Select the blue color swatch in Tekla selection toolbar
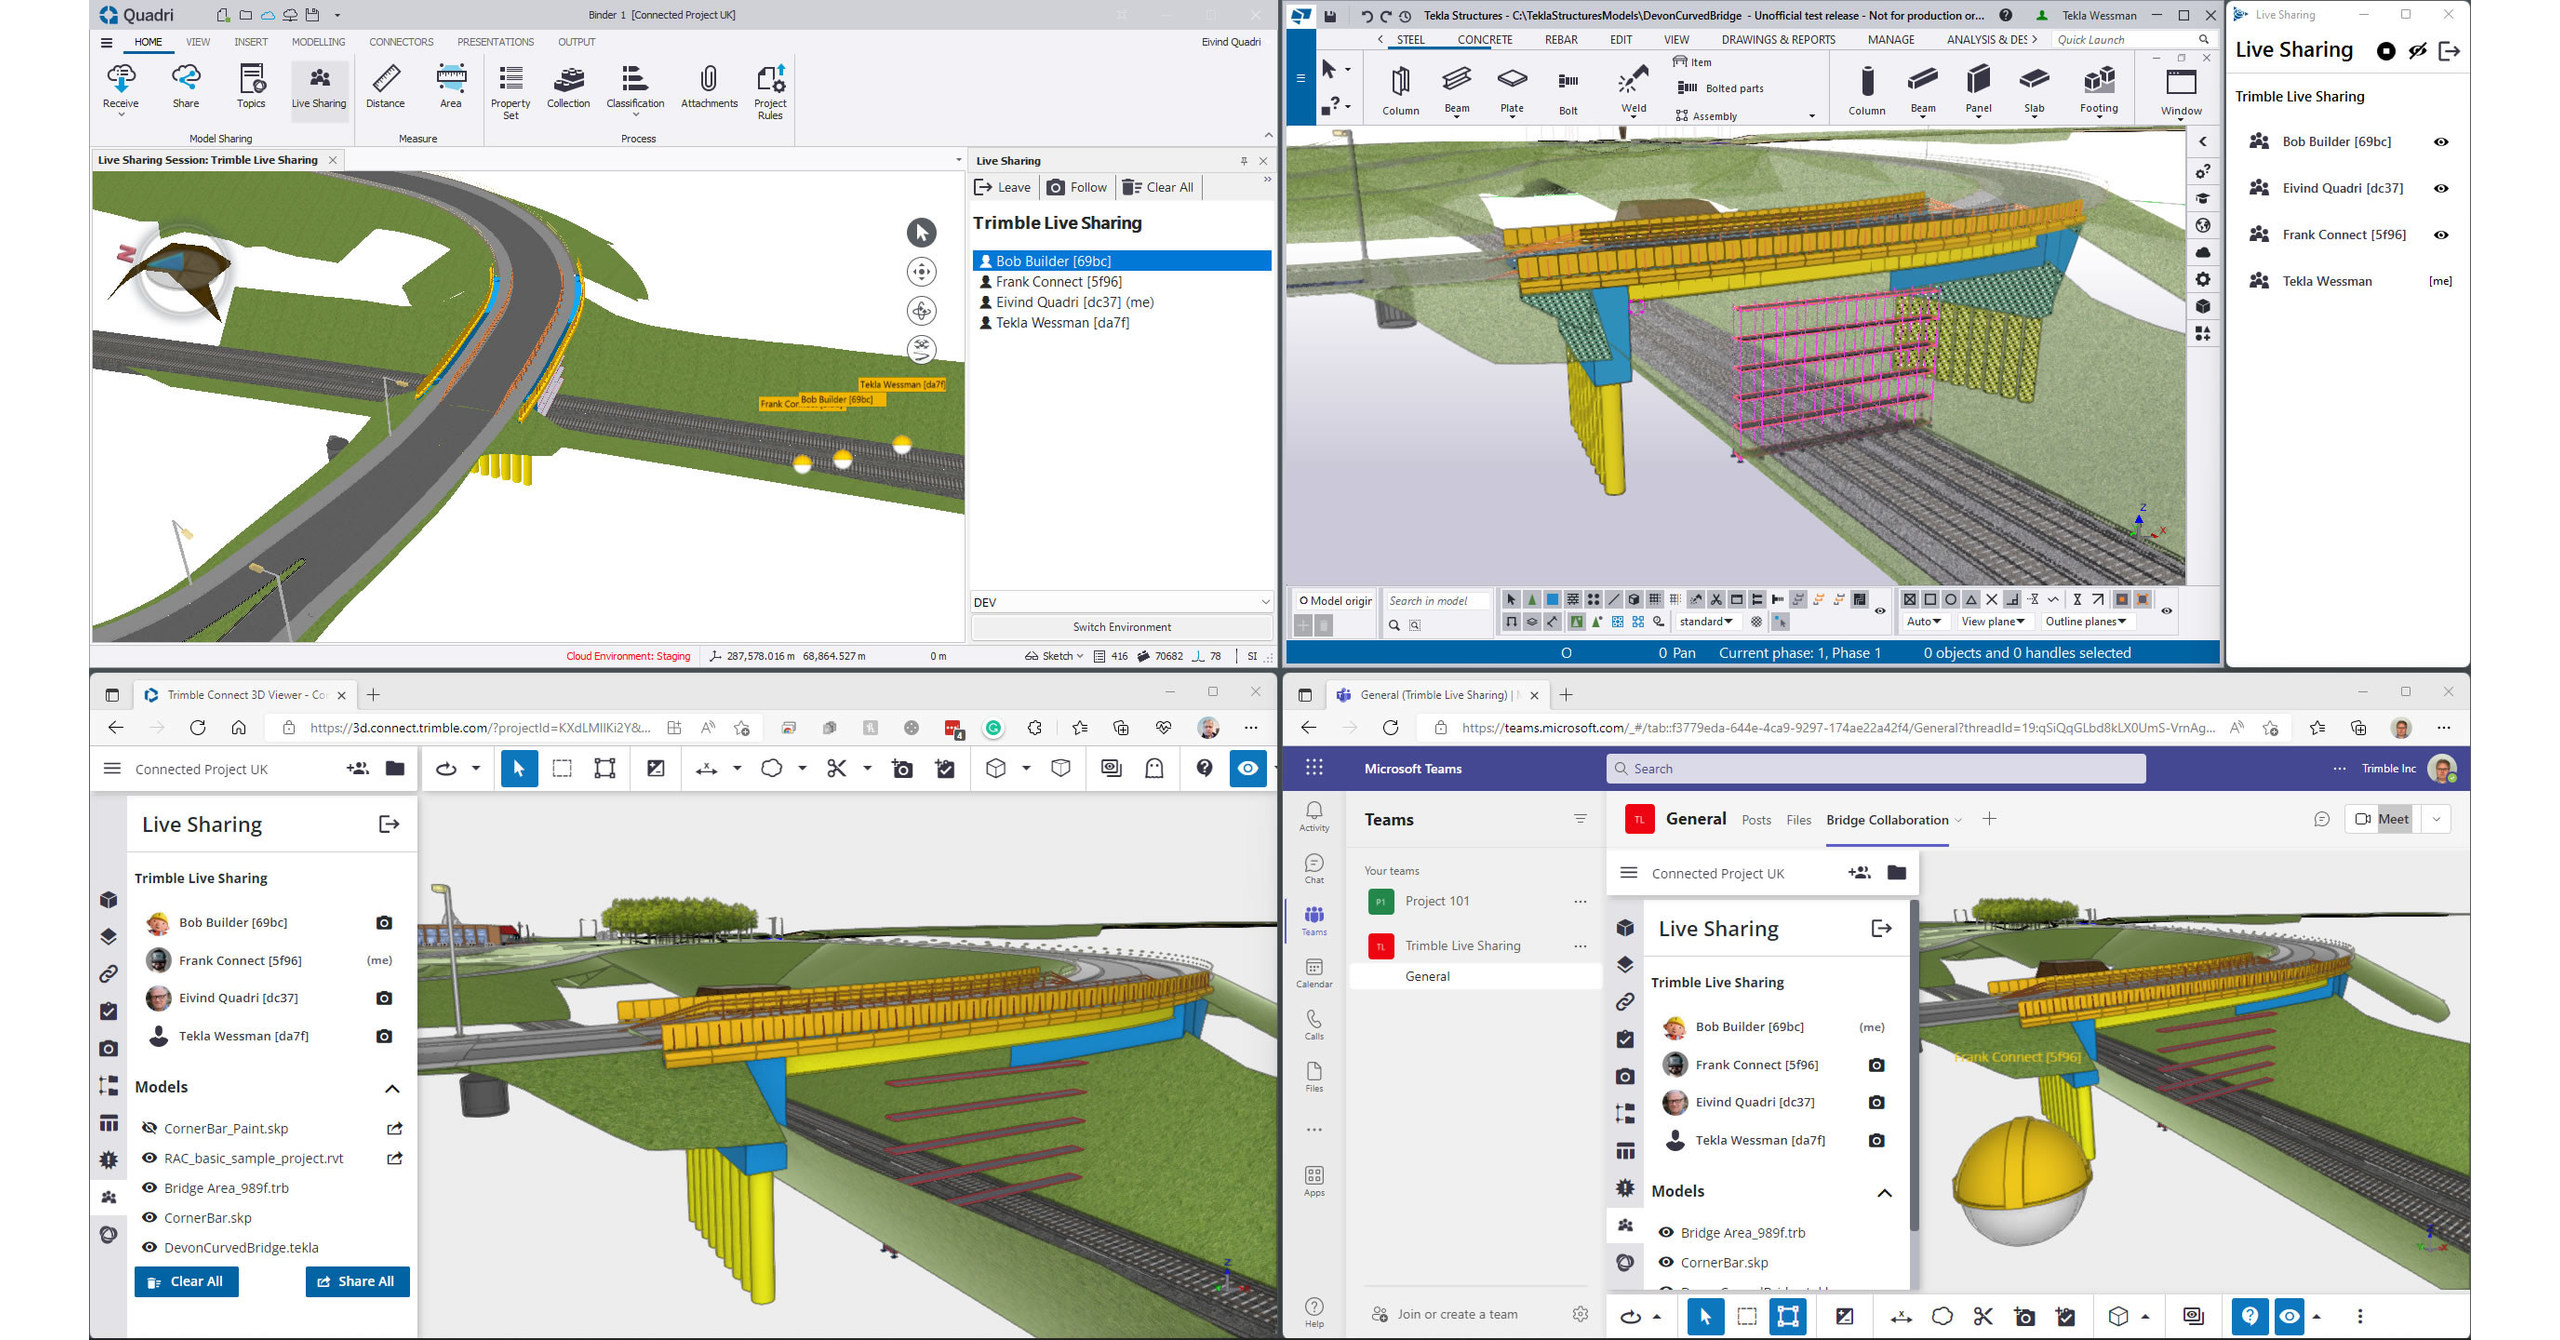 1551,600
